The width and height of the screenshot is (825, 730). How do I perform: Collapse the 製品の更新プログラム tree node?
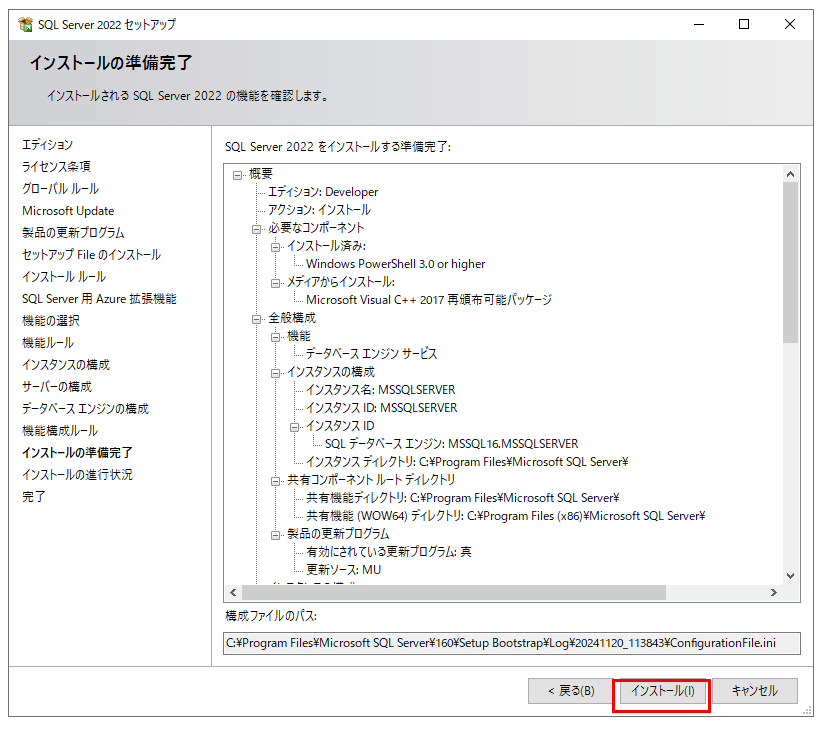coord(276,534)
